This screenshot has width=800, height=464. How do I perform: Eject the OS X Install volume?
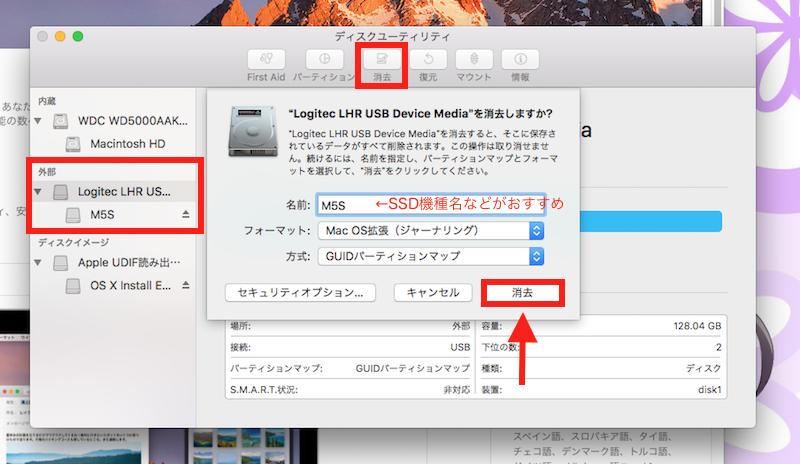185,287
